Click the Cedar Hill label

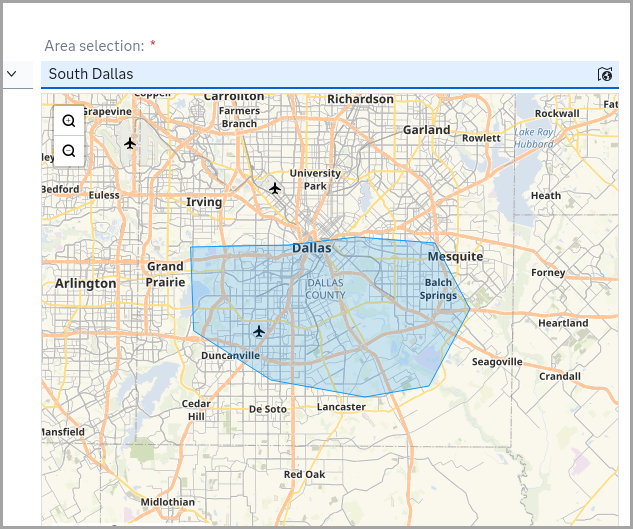coord(196,410)
